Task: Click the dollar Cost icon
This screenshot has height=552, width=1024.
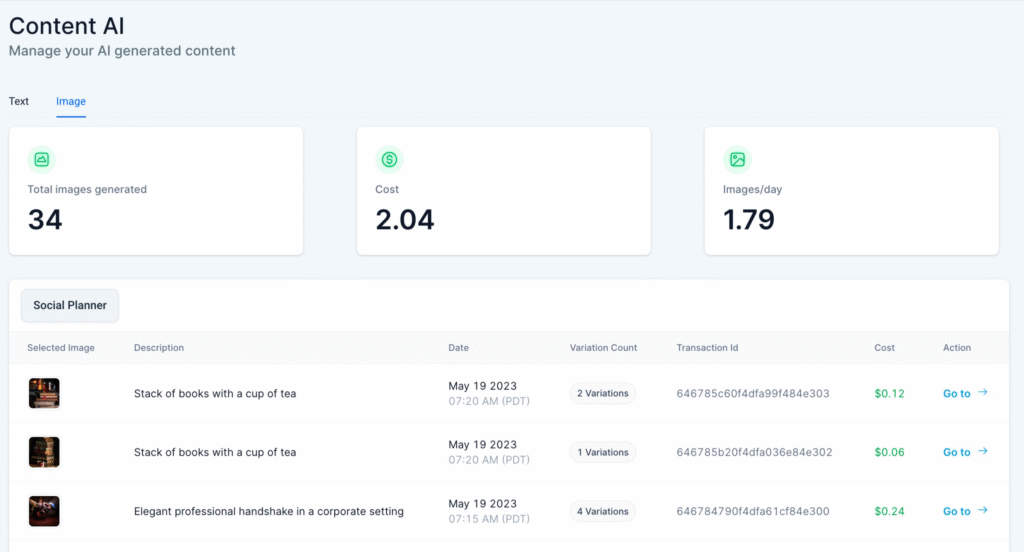Action: pos(389,159)
